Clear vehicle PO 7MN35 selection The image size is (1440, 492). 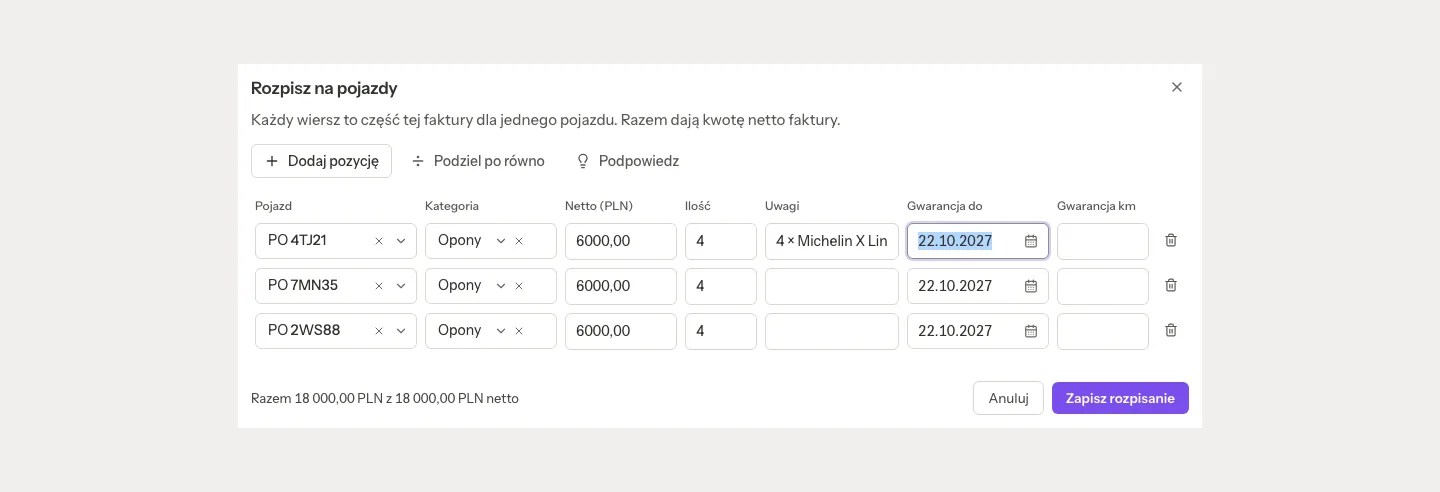379,286
